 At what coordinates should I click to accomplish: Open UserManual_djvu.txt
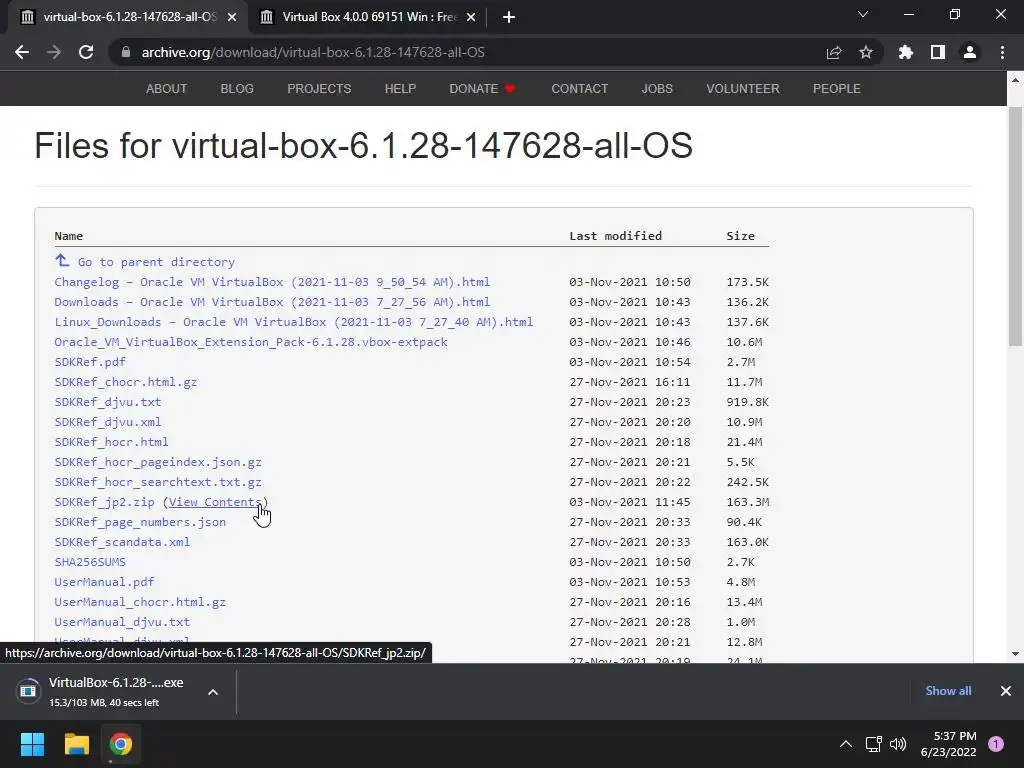click(122, 622)
